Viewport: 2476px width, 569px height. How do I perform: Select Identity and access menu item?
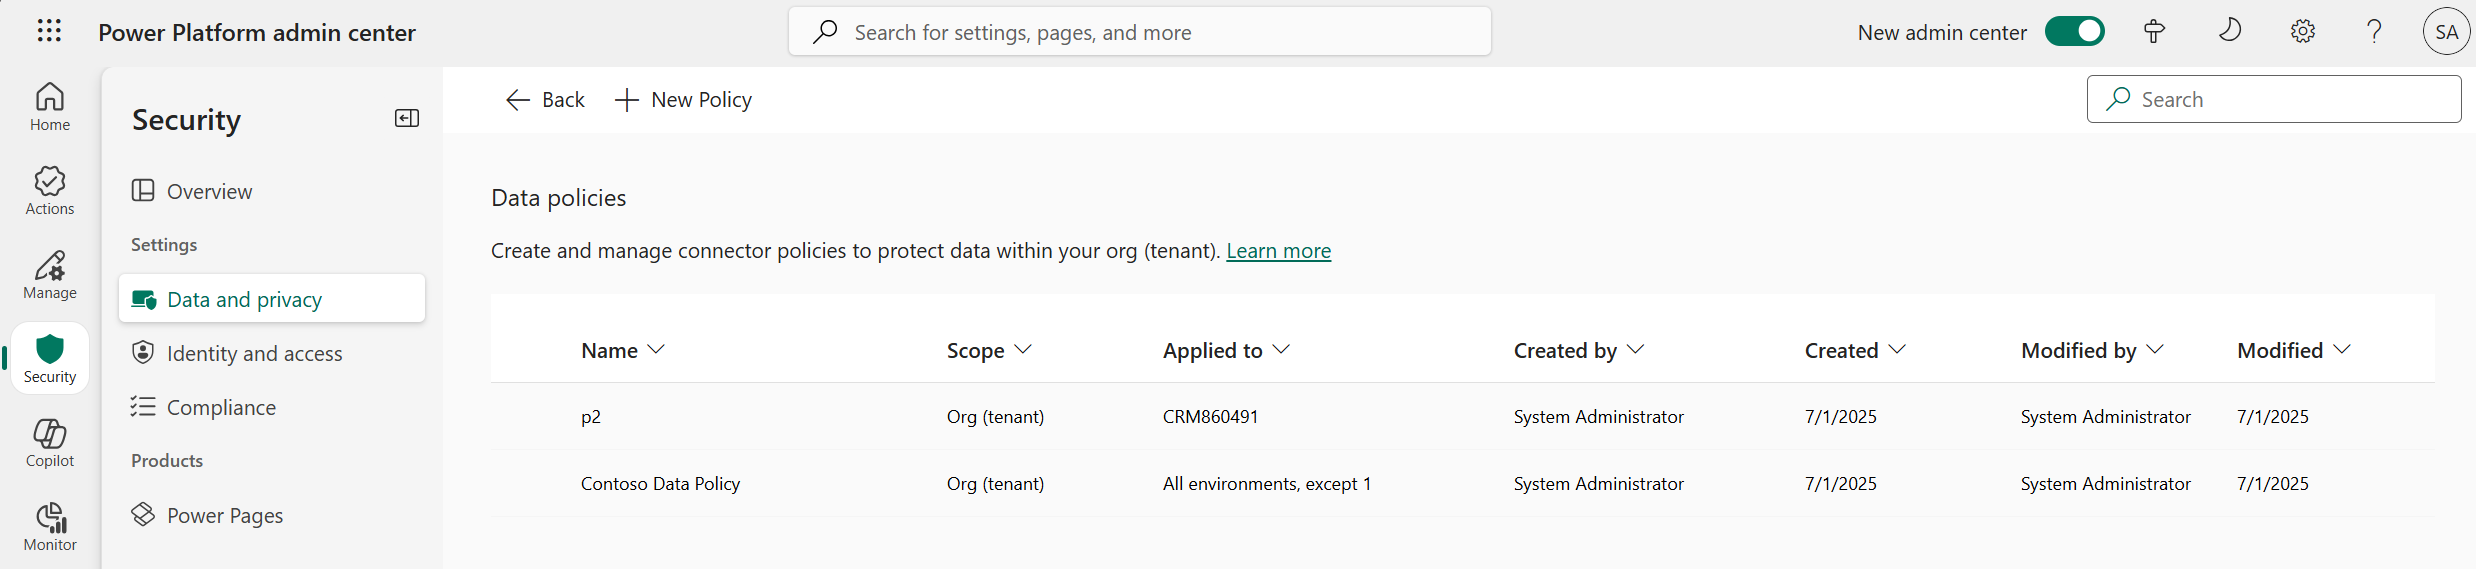tap(254, 354)
